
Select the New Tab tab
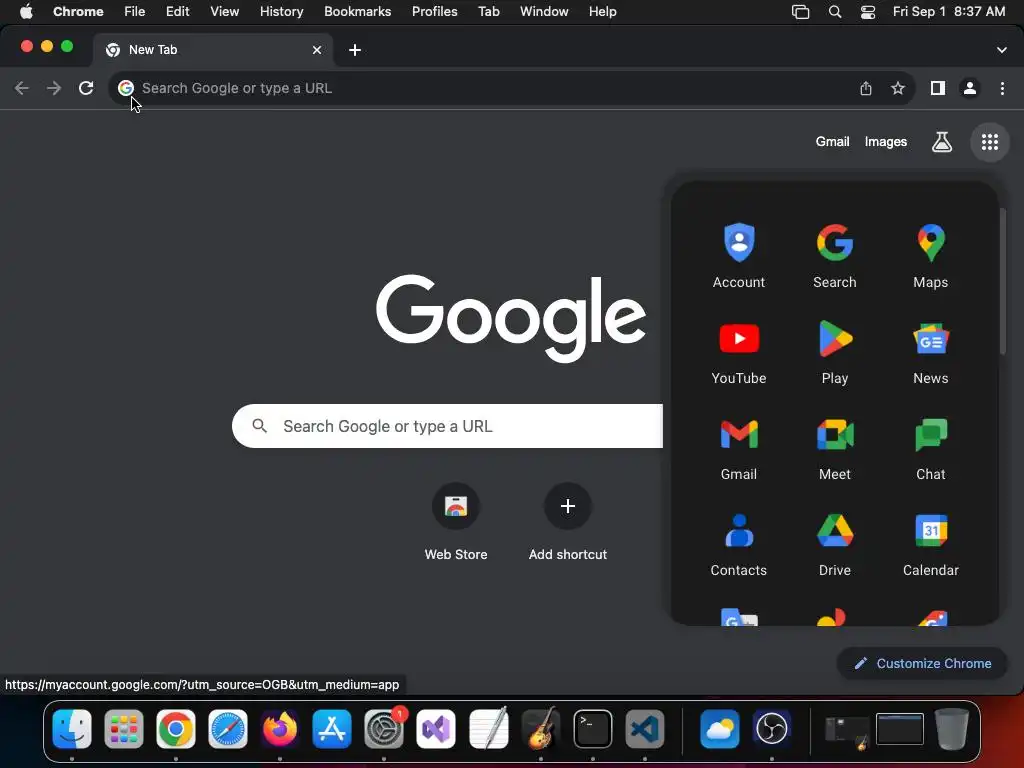(x=213, y=50)
